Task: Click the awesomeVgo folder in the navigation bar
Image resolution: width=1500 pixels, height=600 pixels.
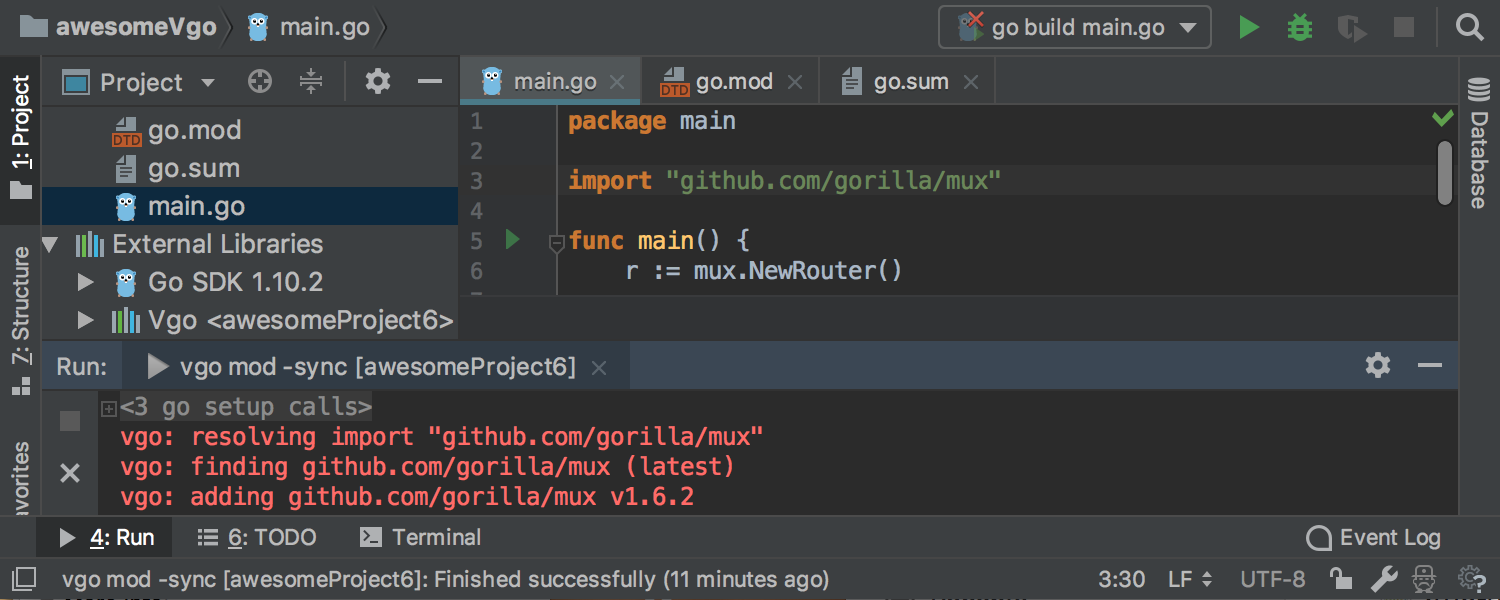Action: pos(118,27)
